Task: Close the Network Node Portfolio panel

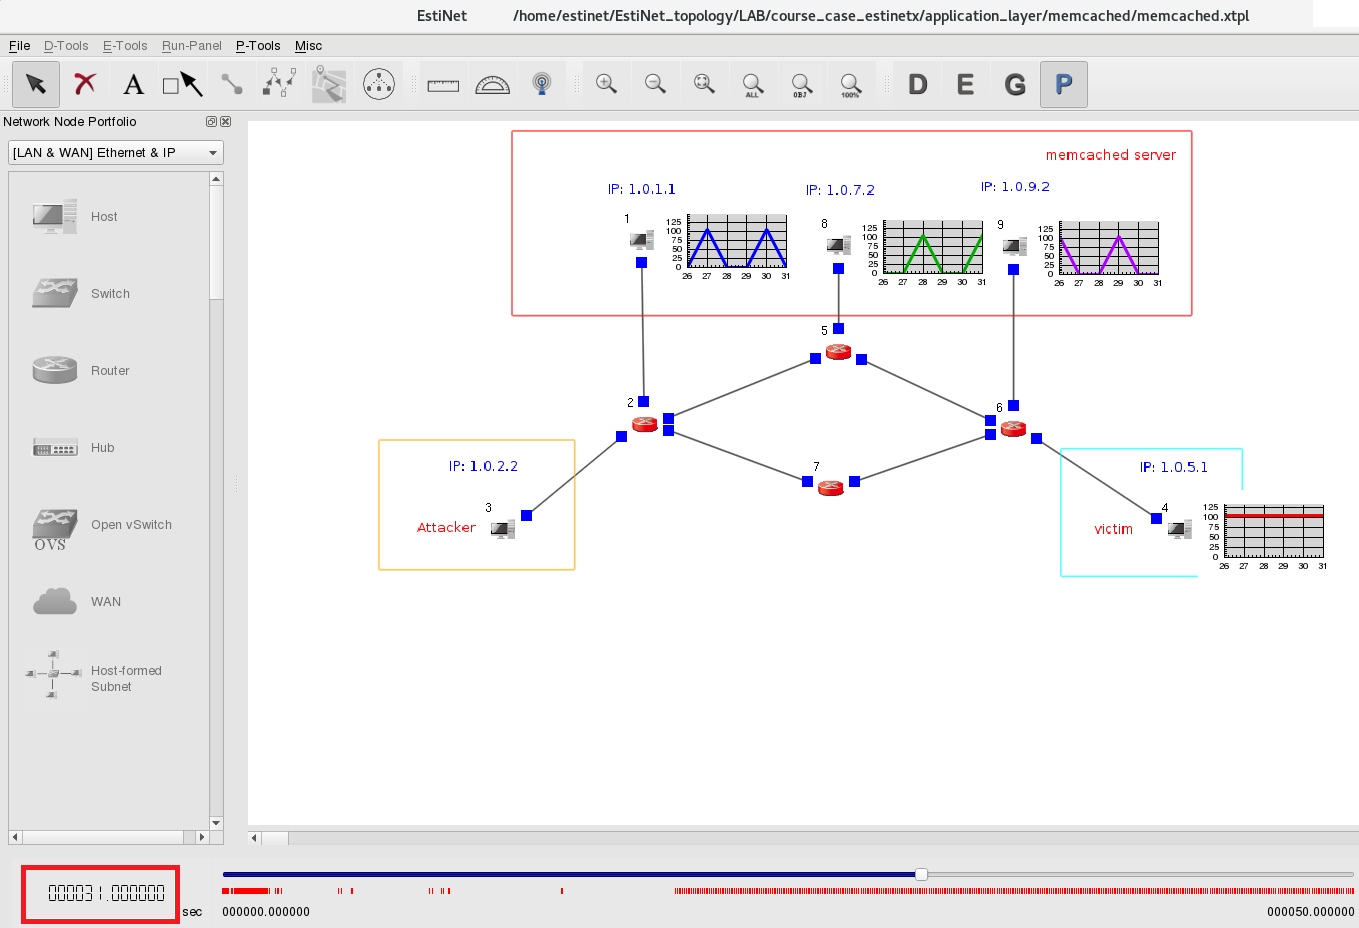Action: click(x=226, y=122)
